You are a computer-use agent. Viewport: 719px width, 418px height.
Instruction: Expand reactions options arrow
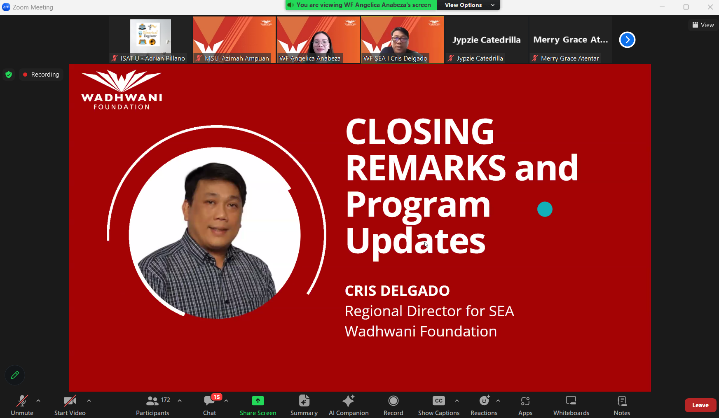coord(498,401)
